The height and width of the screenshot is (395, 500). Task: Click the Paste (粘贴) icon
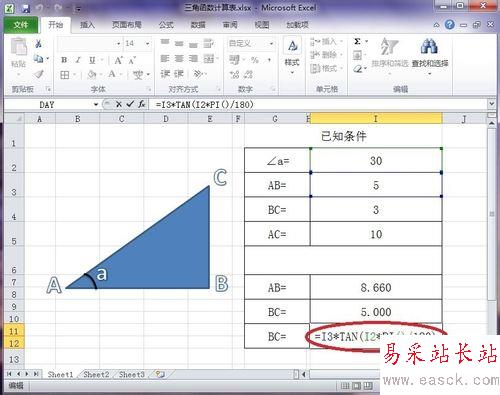pos(19,47)
